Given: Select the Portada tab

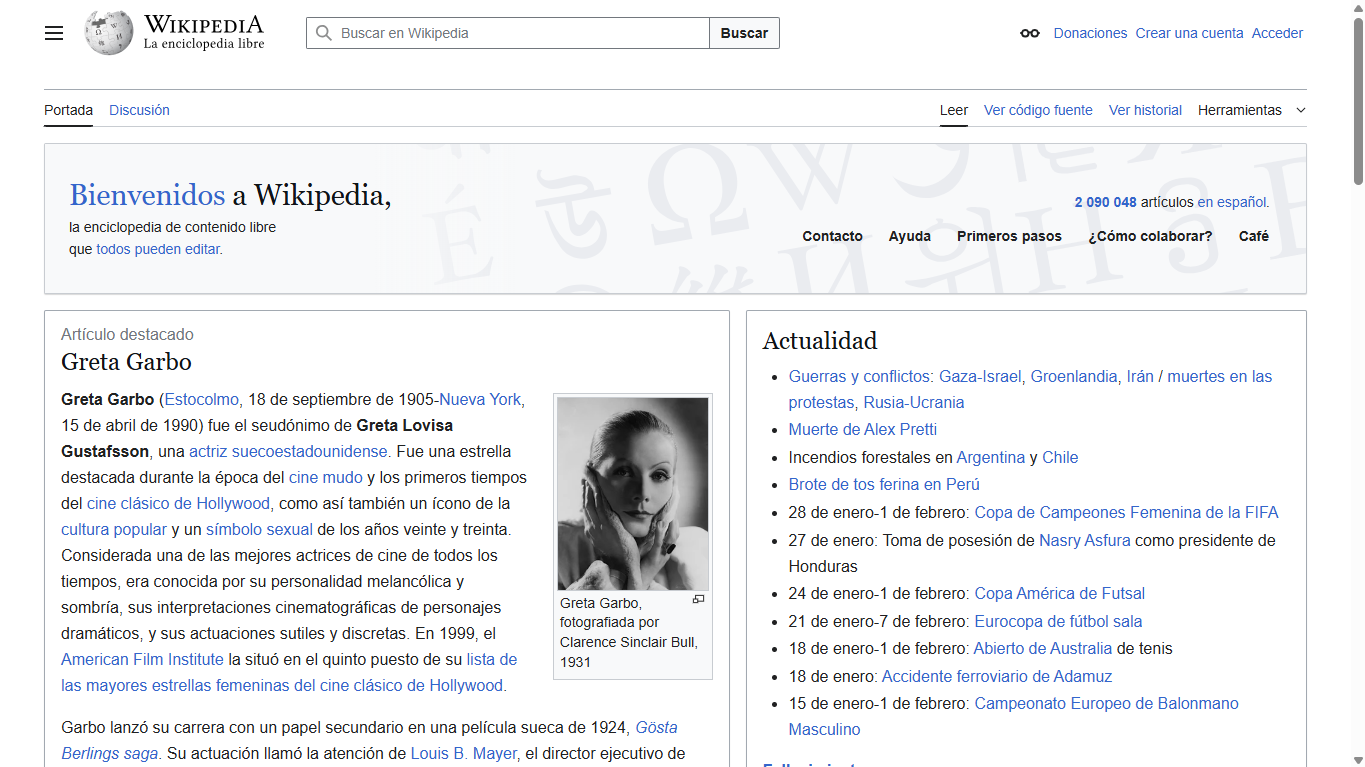Looking at the screenshot, I should 68,110.
